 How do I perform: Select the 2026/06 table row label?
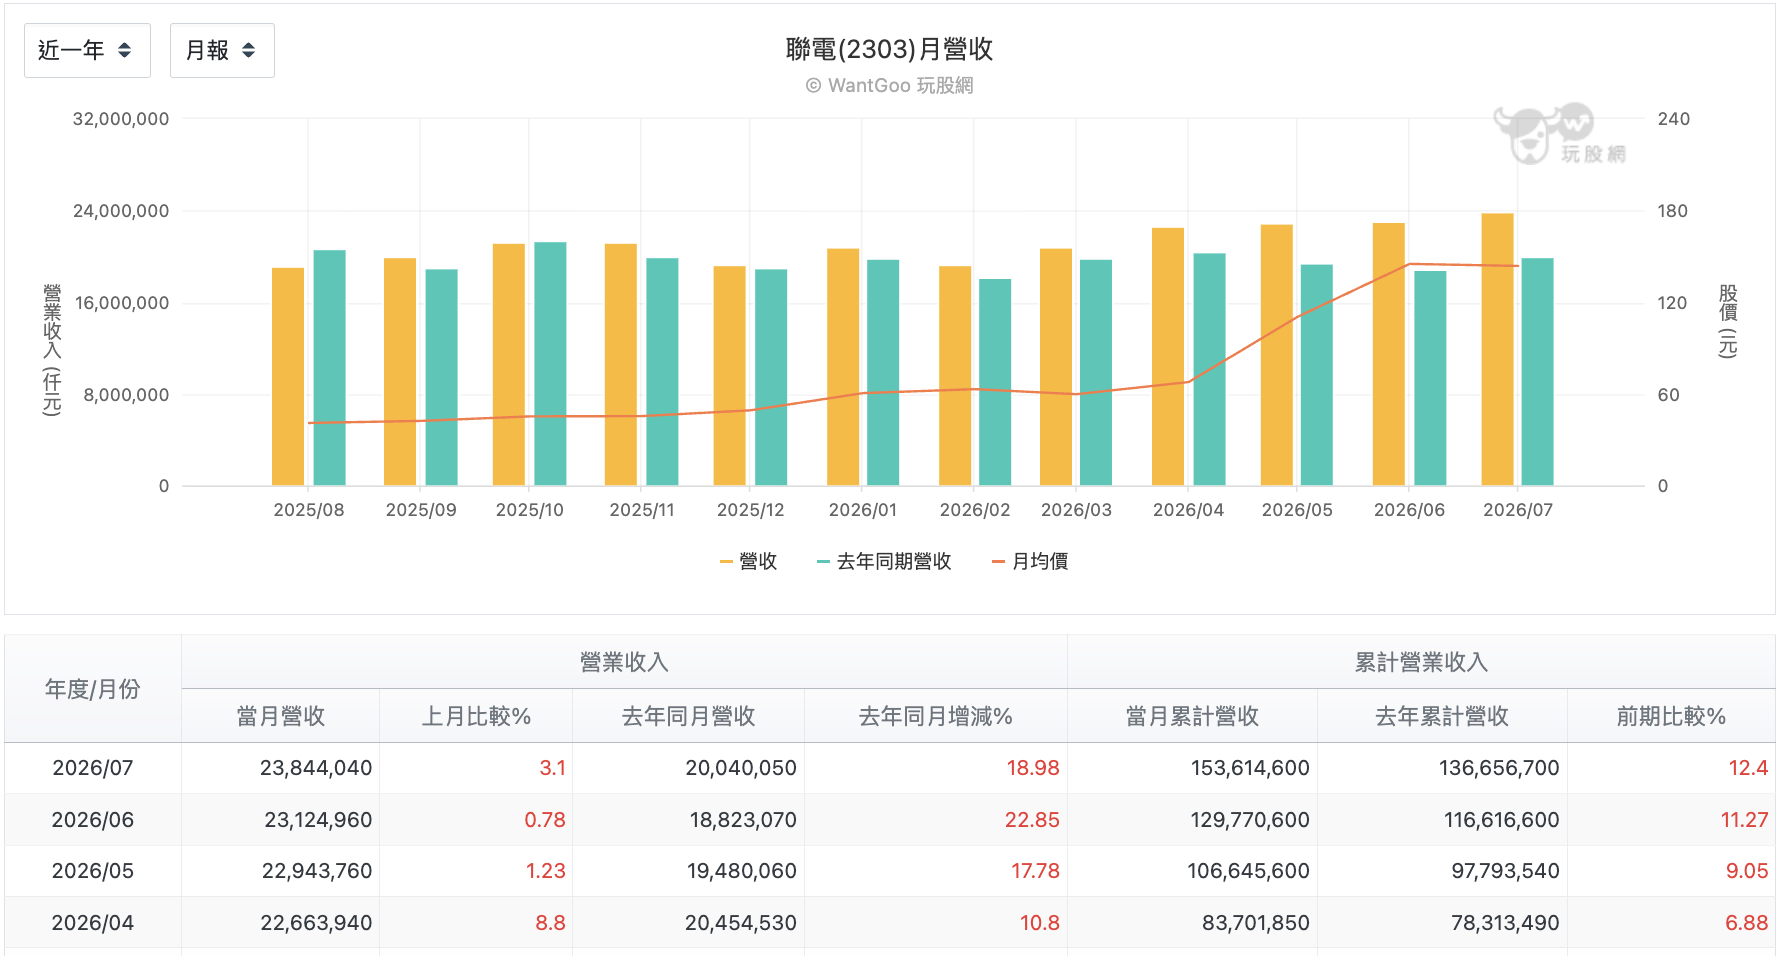[x=93, y=820]
